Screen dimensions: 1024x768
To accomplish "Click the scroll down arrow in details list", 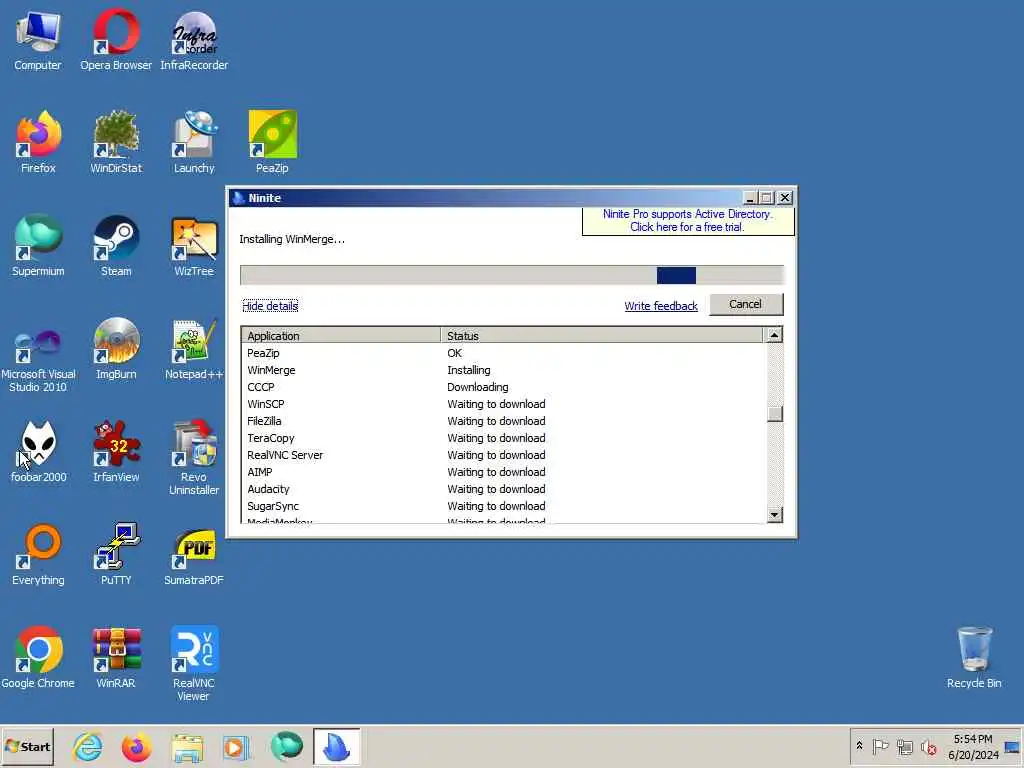I will click(x=775, y=515).
